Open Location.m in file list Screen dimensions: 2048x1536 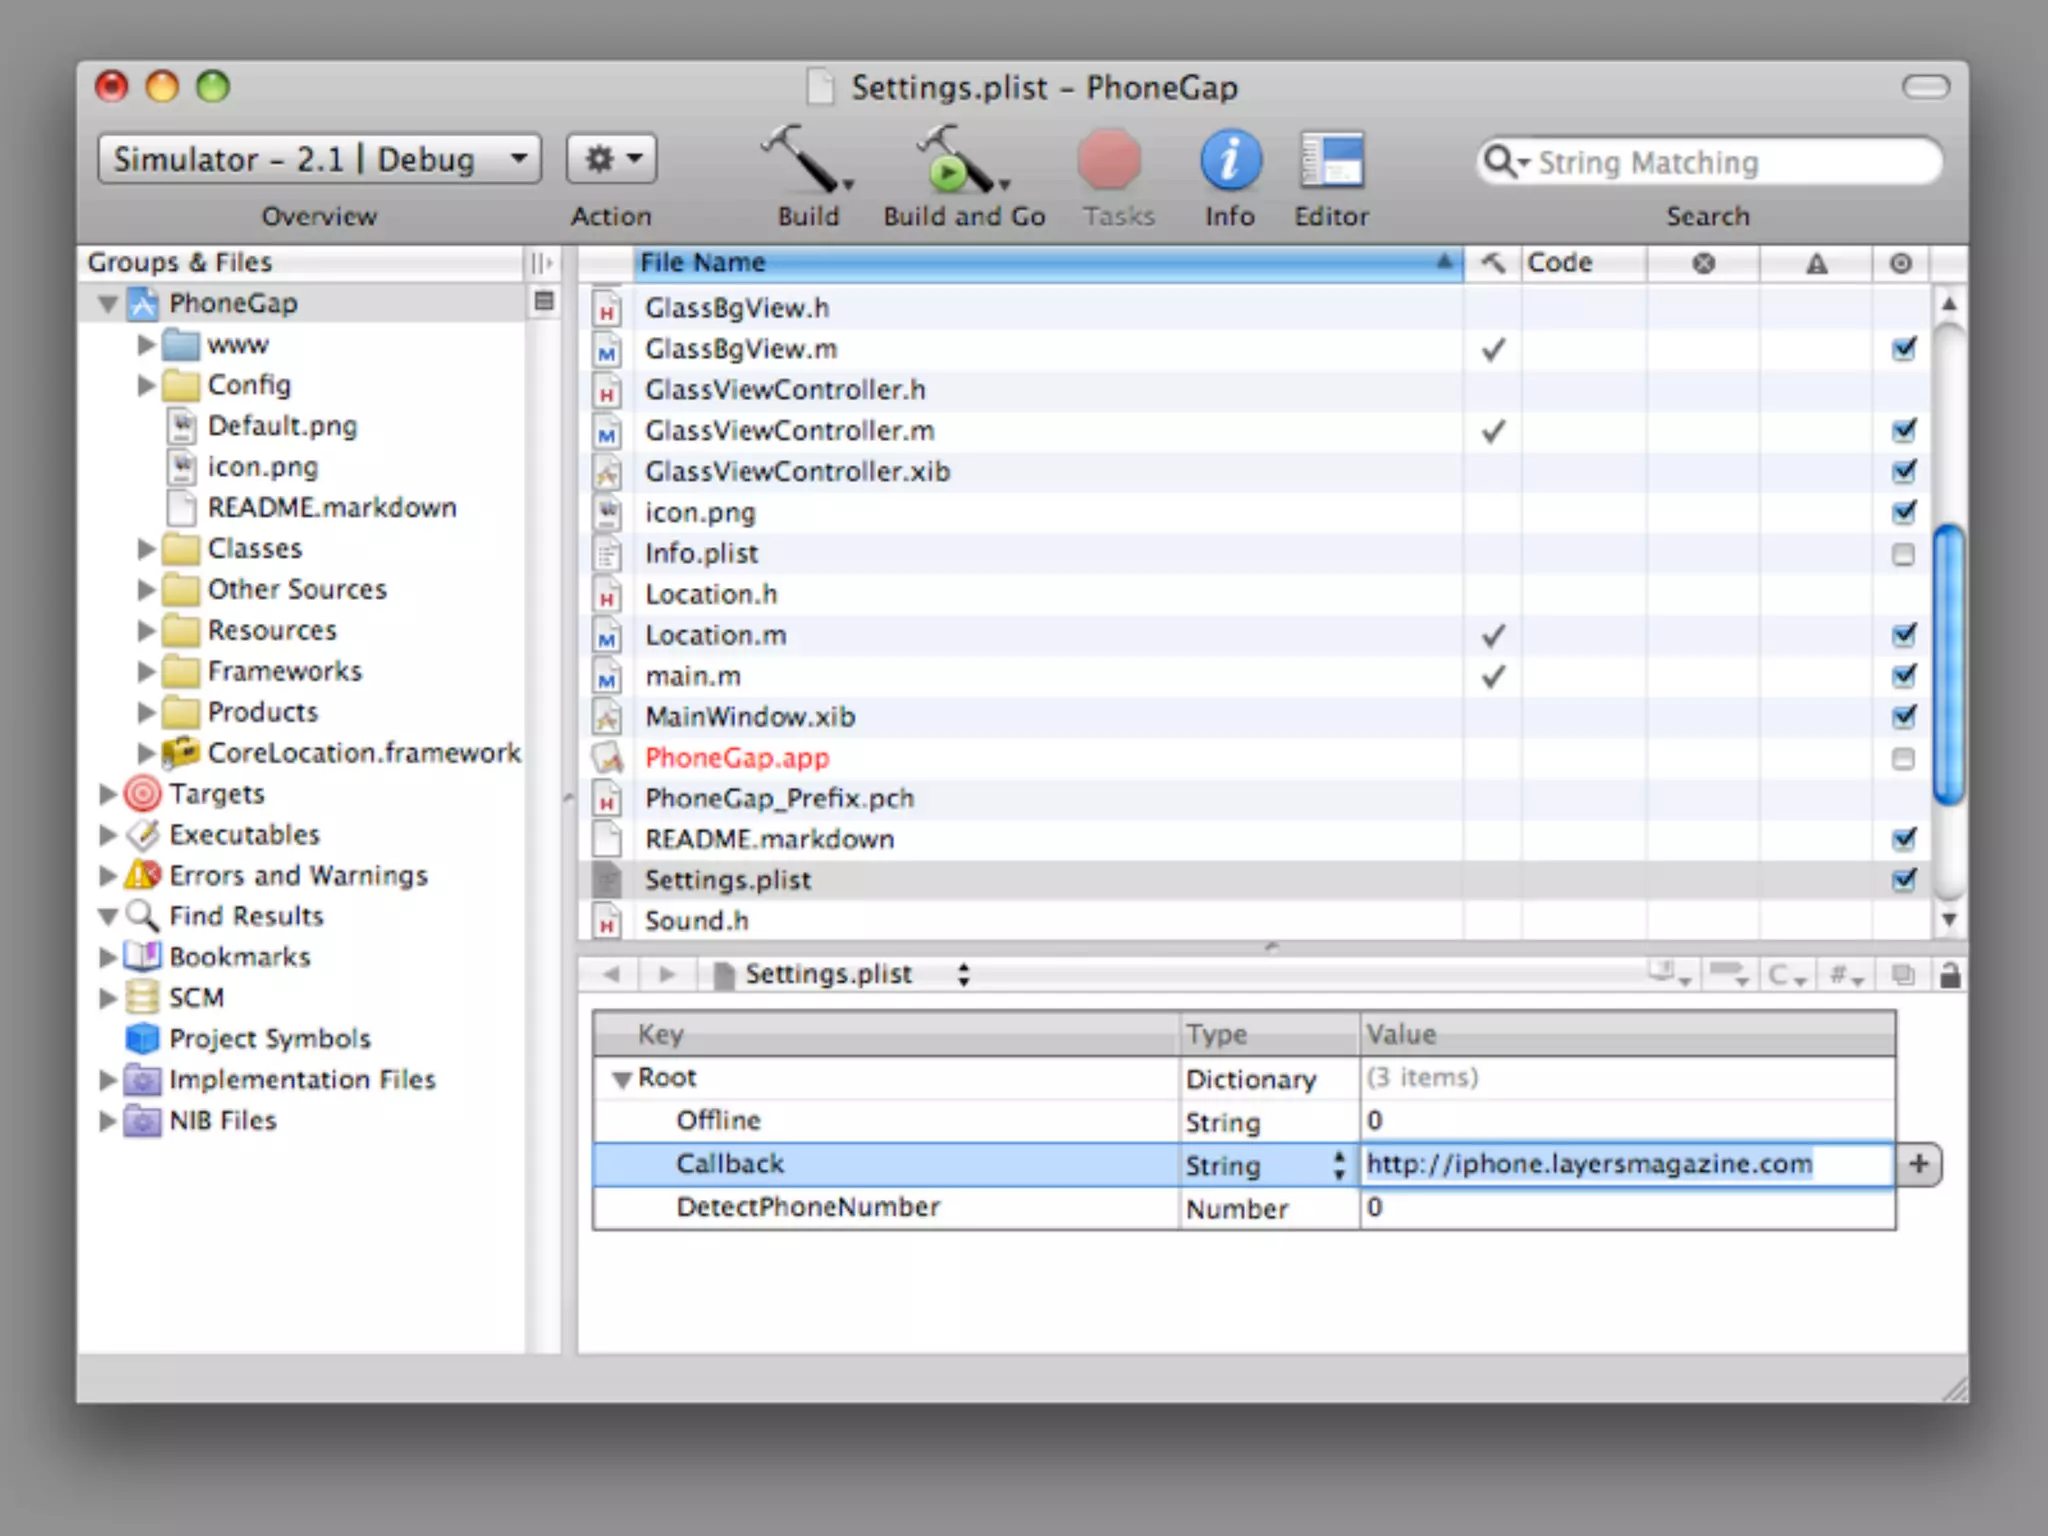715,636
